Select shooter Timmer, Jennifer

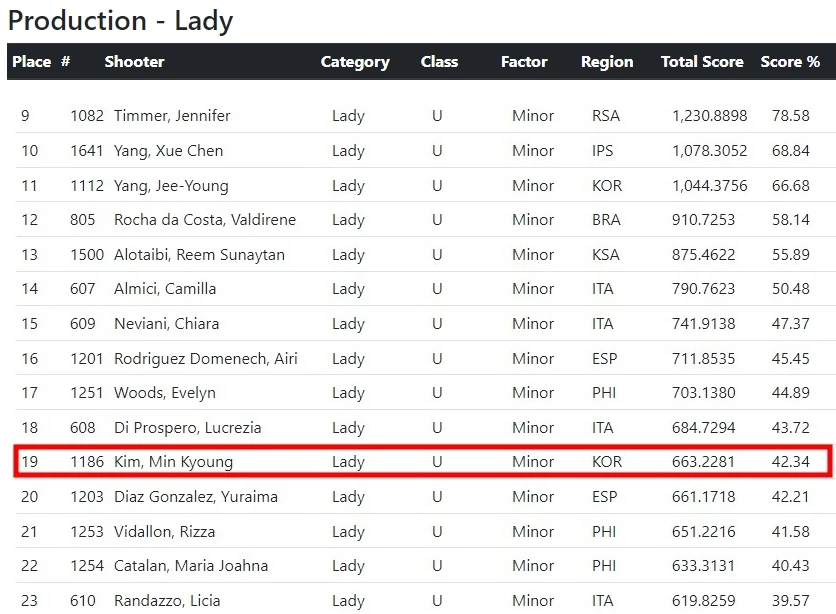[172, 116]
